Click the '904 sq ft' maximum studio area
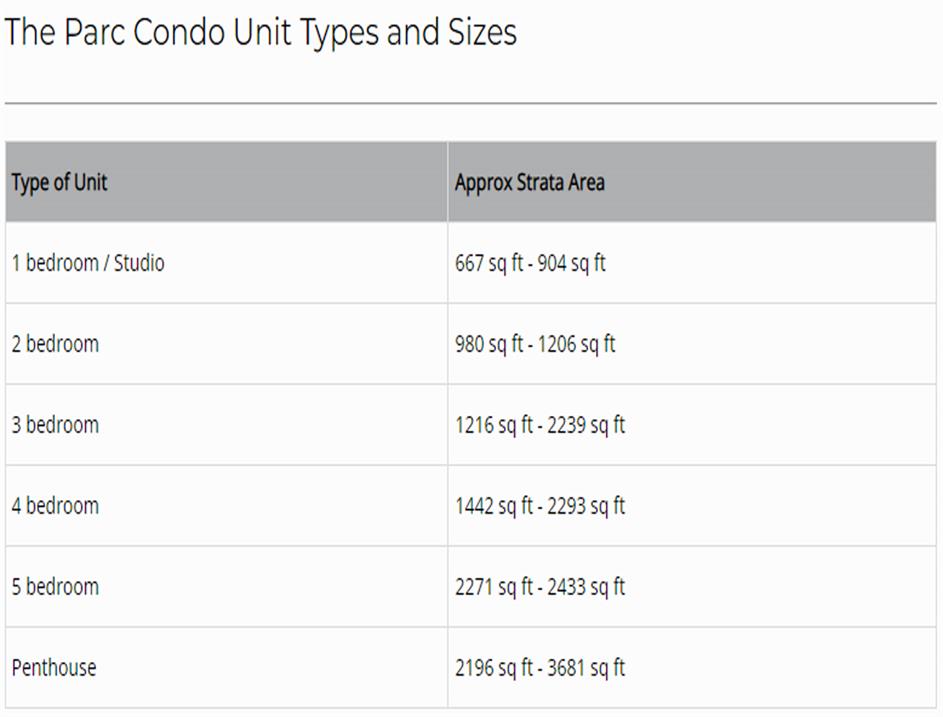This screenshot has height=717, width=943. (x=572, y=264)
